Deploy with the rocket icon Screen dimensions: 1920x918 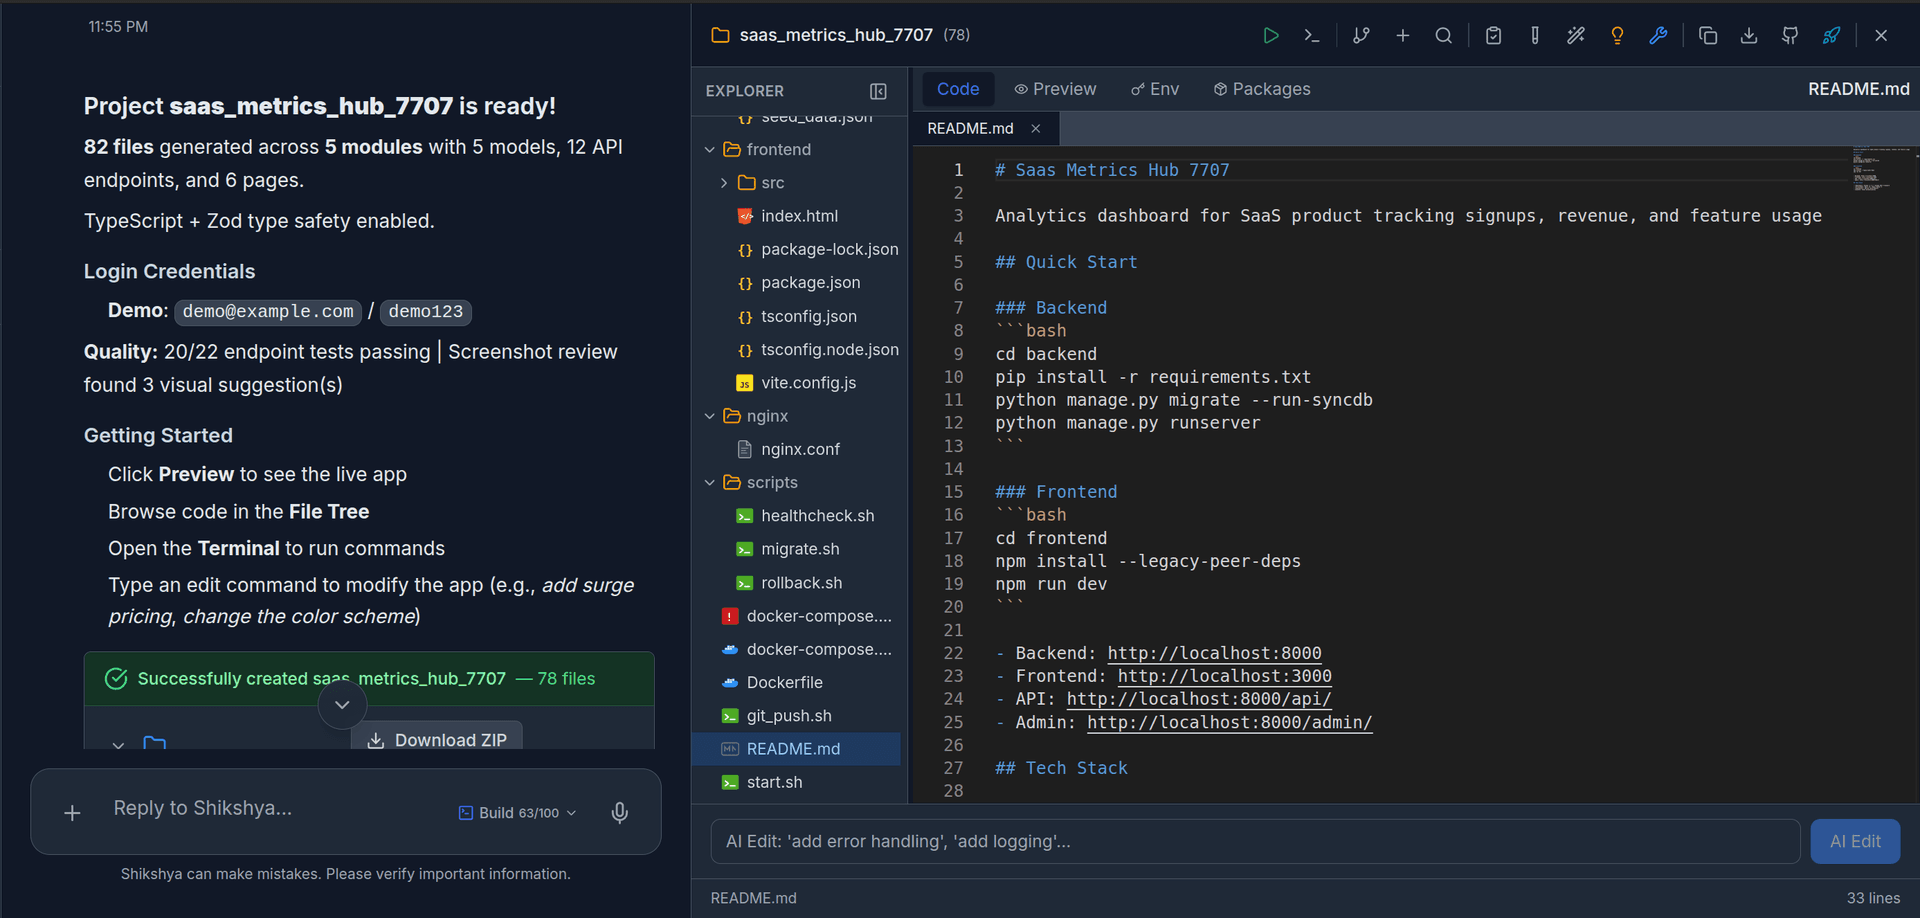[1831, 35]
